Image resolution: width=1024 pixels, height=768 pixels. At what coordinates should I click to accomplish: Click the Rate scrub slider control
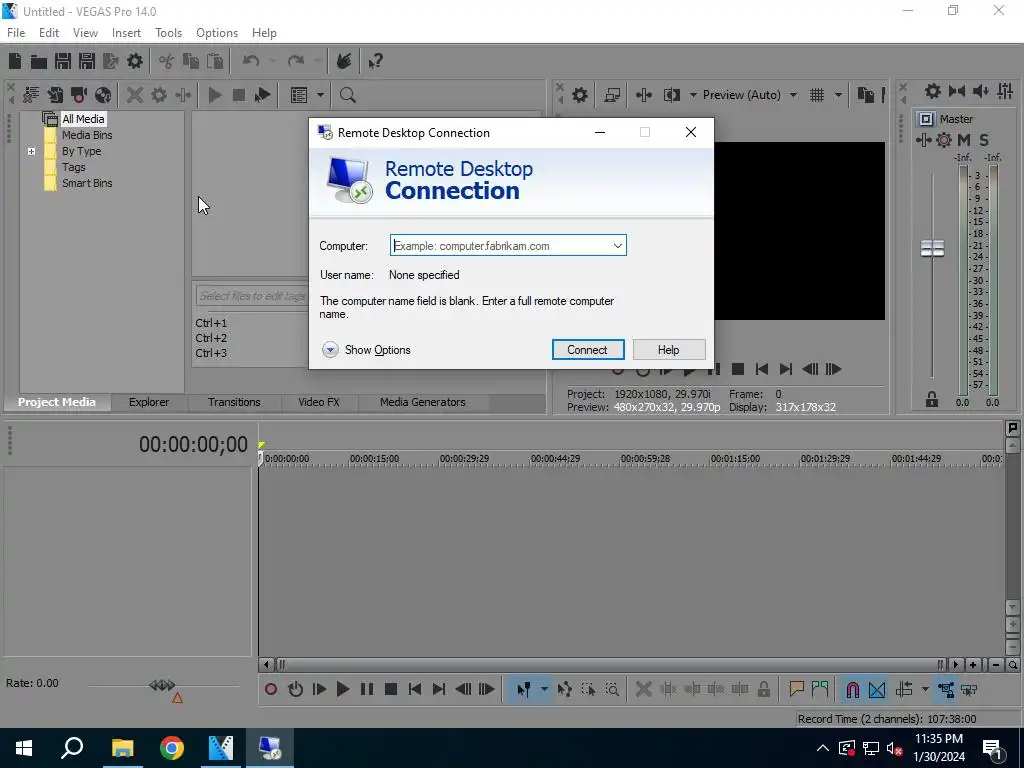(x=162, y=685)
